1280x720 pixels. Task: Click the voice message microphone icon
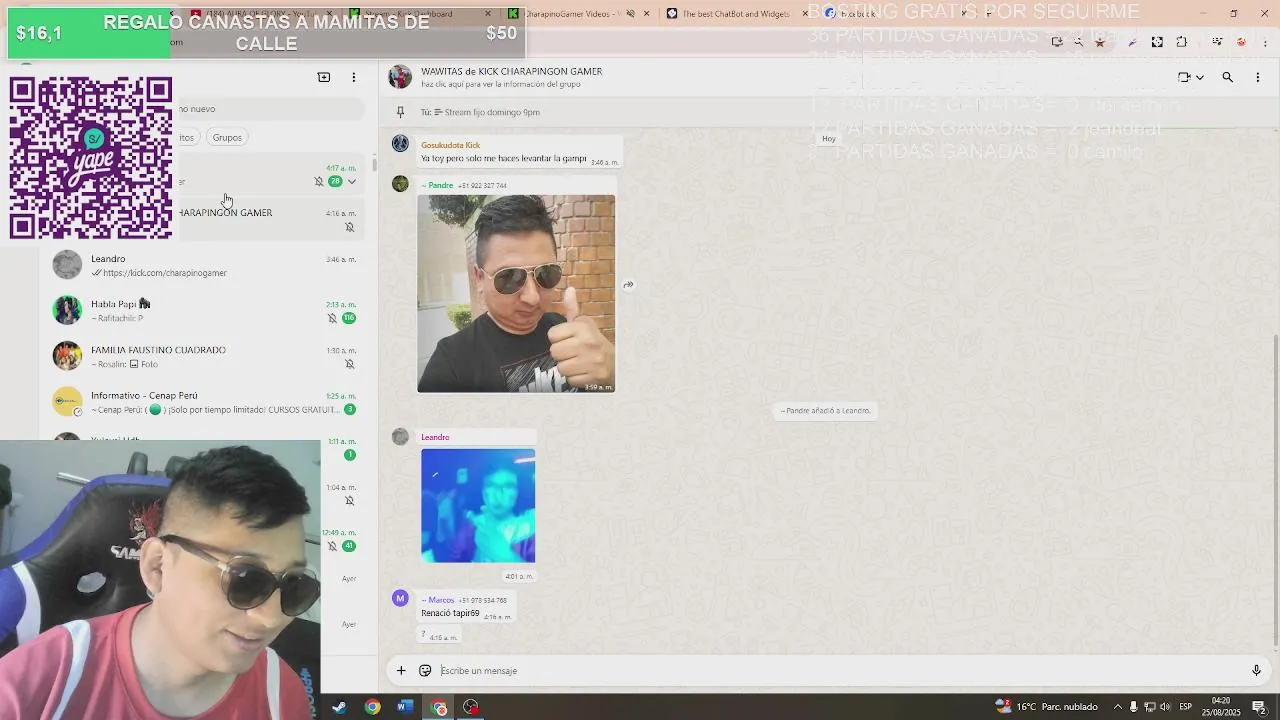[1256, 670]
